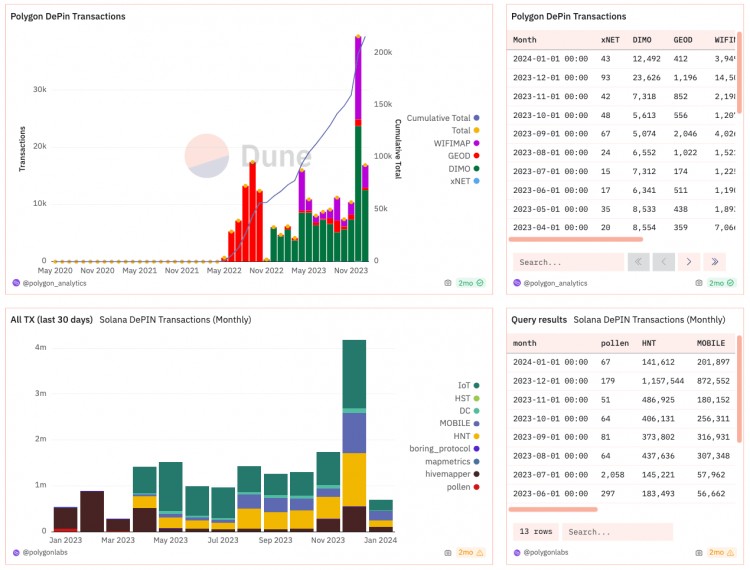This screenshot has height=570, width=750.
Task: Sort by HNT column header
Action: pos(649,343)
